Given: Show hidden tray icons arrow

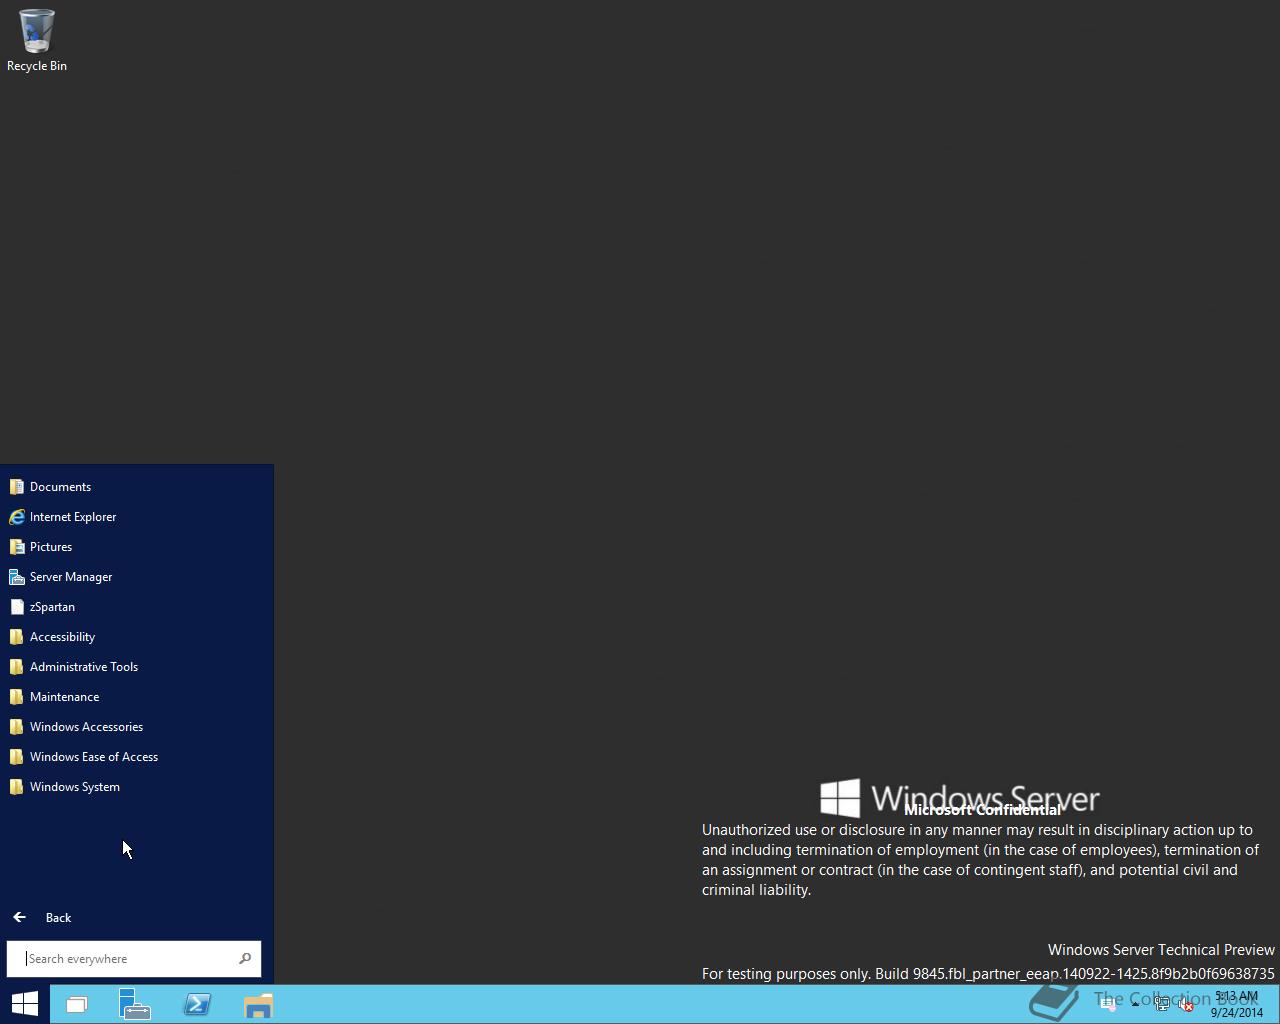Looking at the screenshot, I should tap(1135, 1004).
